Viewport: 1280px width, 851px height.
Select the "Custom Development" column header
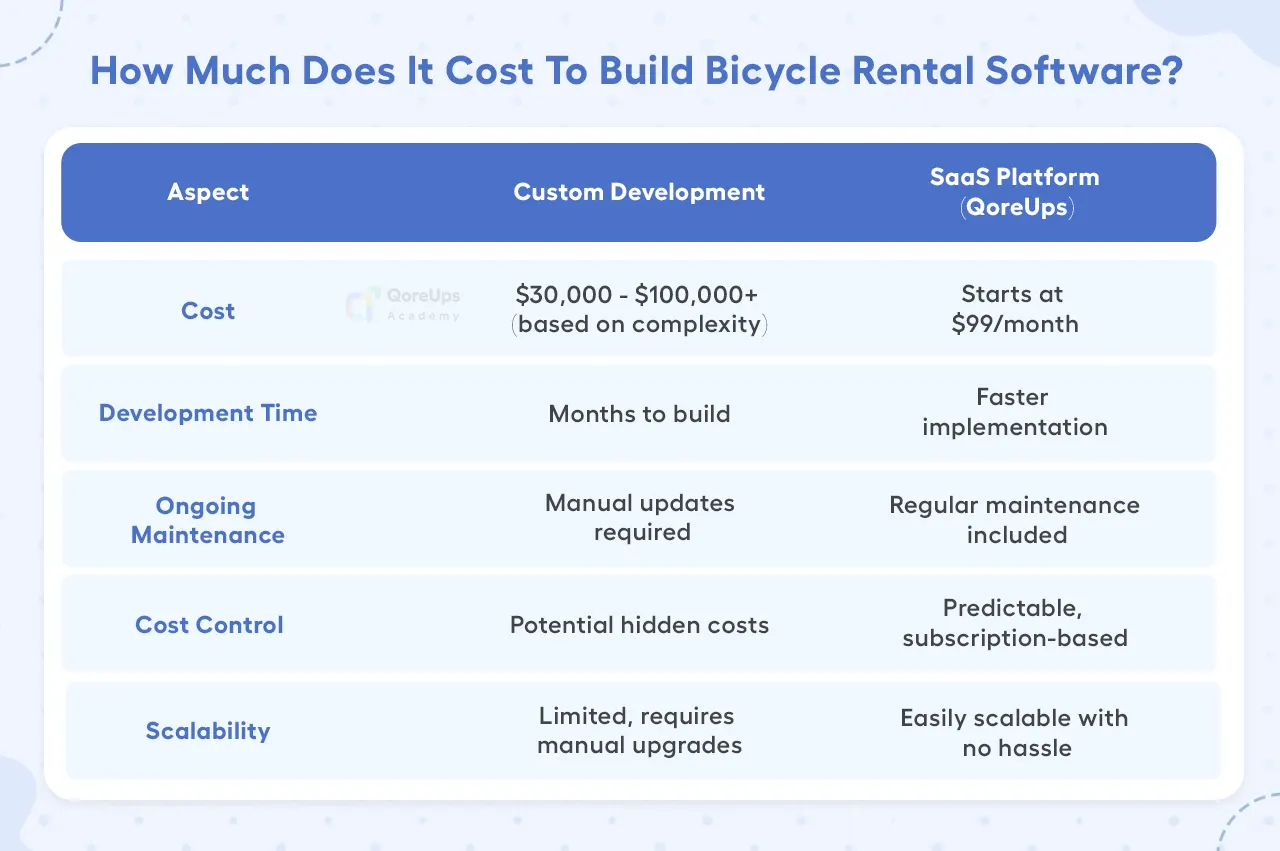[x=639, y=192]
